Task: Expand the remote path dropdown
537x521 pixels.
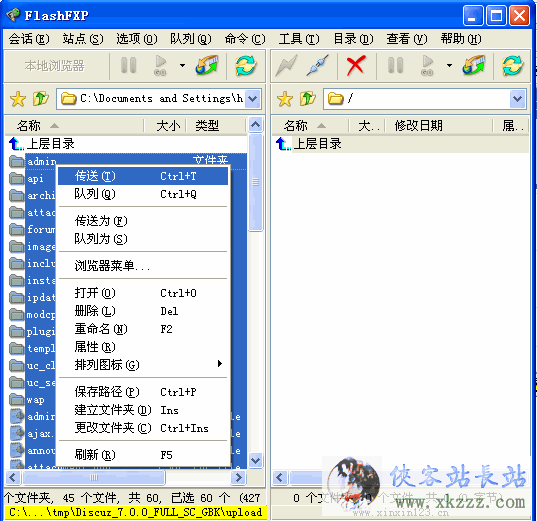Action: click(x=517, y=99)
